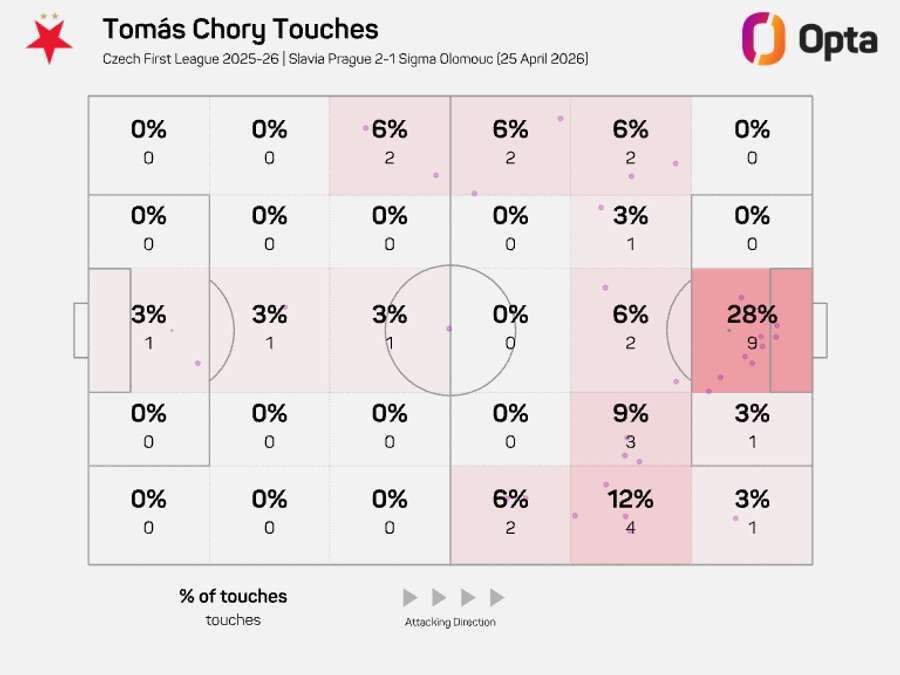The image size is (900, 675).
Task: Click the Opta gradient logo symbol
Action: 762,38
